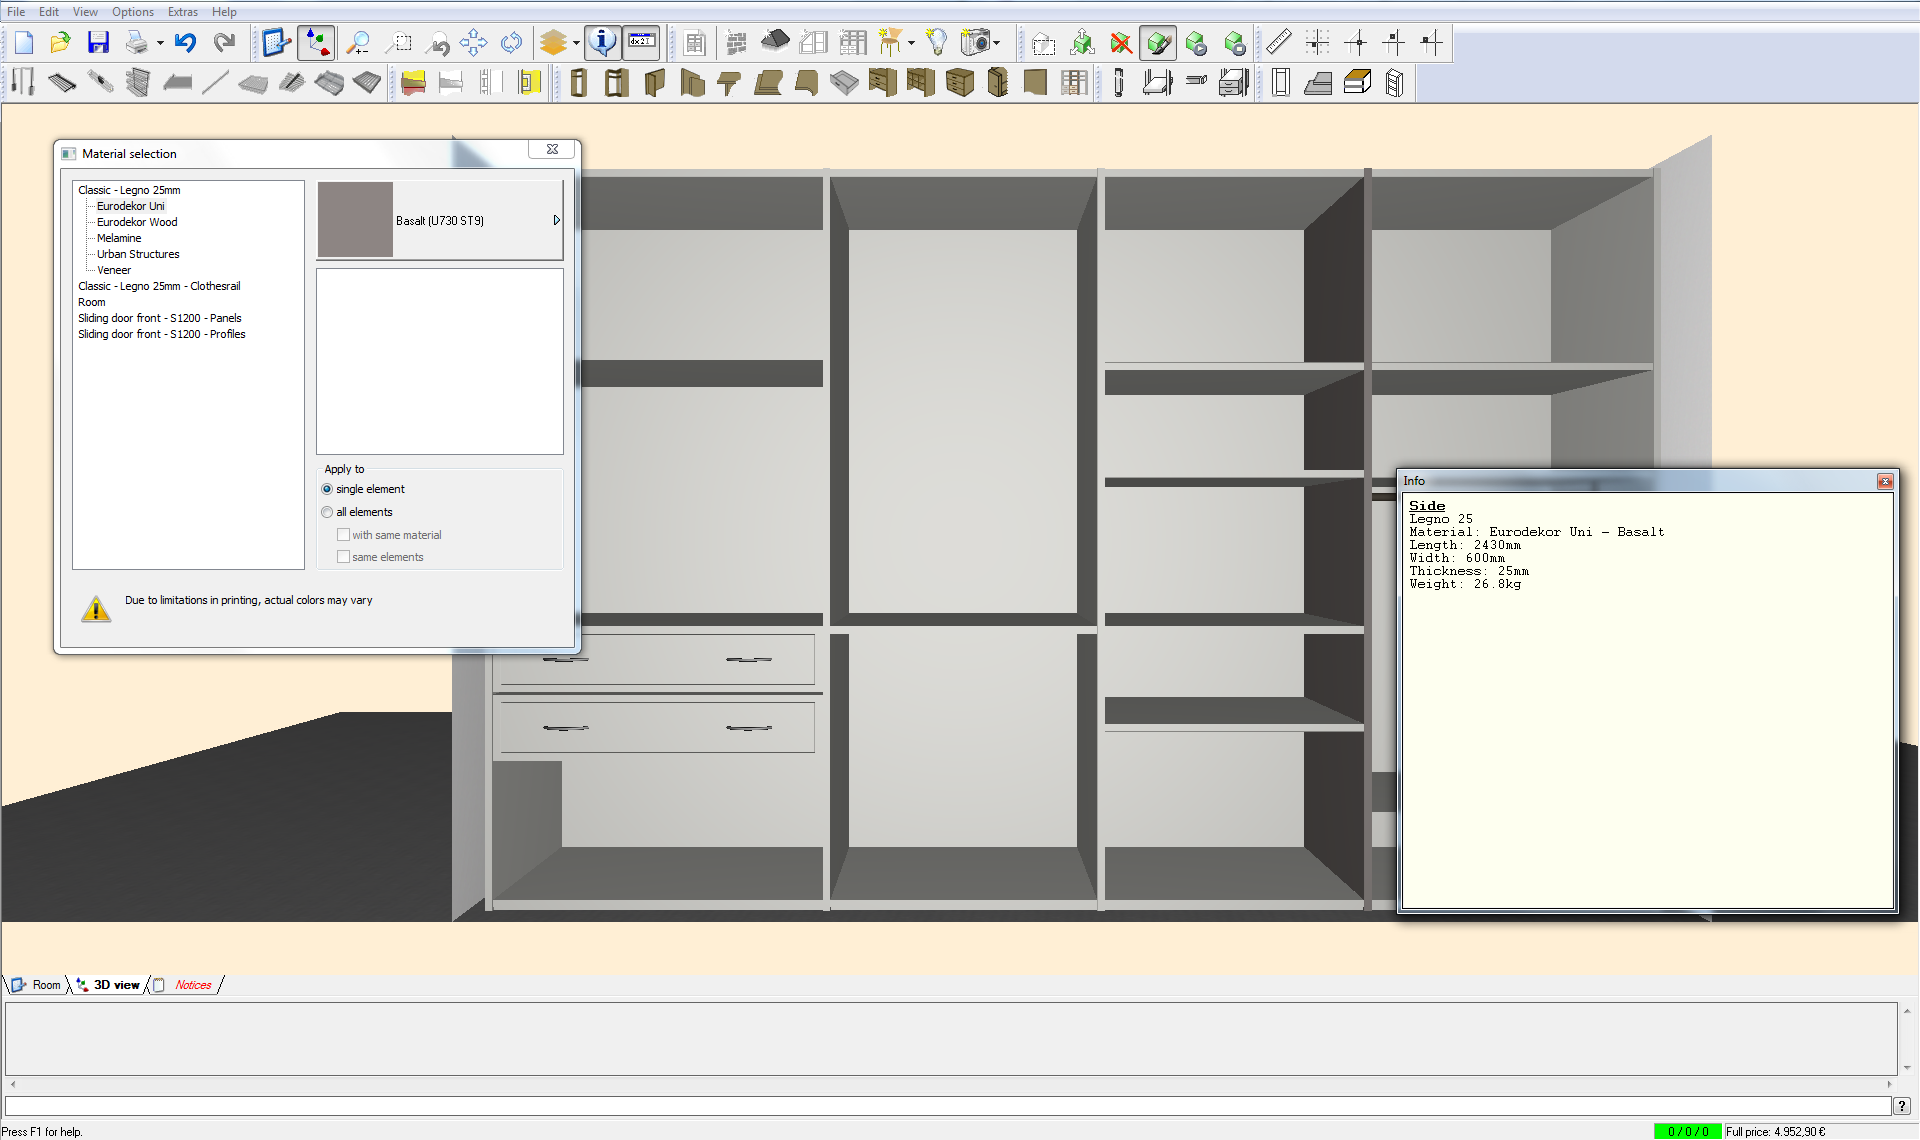Enable the with same material checkbox
Image resolution: width=1920 pixels, height=1140 pixels.
pos(344,534)
